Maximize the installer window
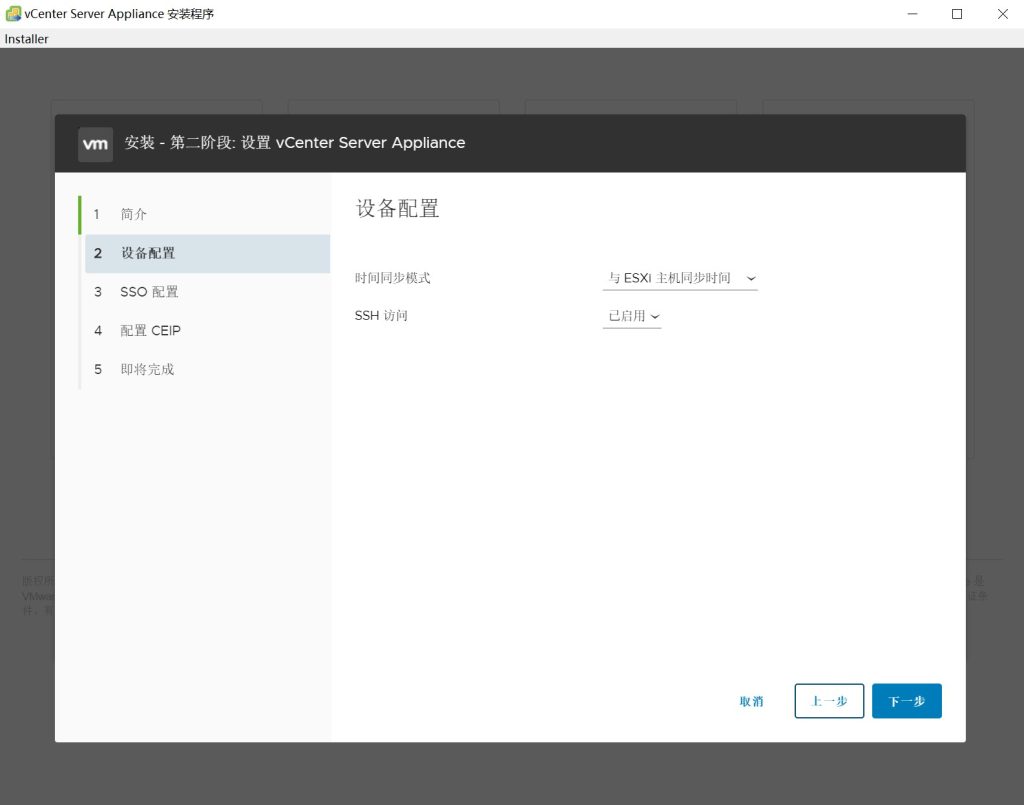The width and height of the screenshot is (1024, 805). pyautogui.click(x=957, y=14)
